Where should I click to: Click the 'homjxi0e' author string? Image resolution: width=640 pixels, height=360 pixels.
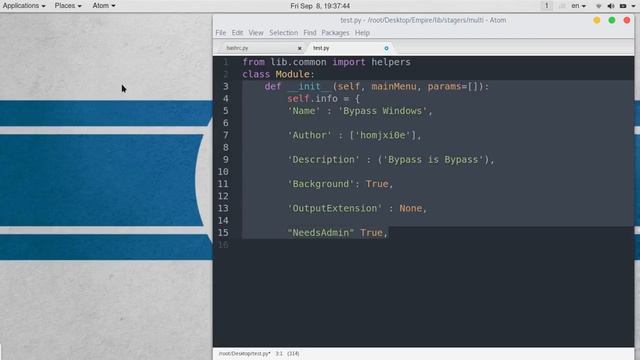382,135
